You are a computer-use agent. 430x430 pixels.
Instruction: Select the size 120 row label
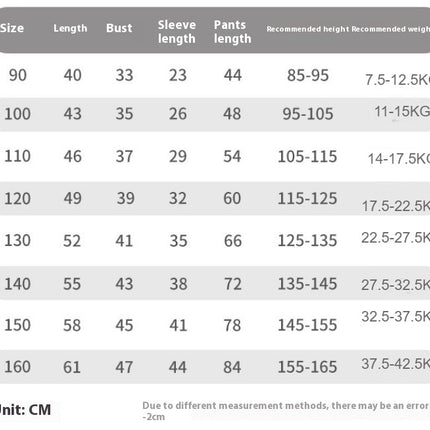click(x=17, y=198)
